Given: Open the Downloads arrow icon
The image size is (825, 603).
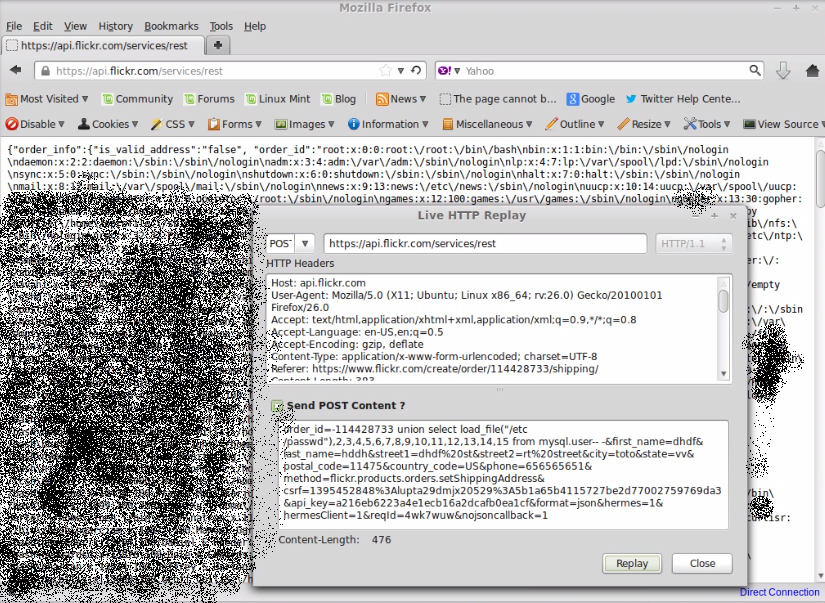Looking at the screenshot, I should (783, 71).
